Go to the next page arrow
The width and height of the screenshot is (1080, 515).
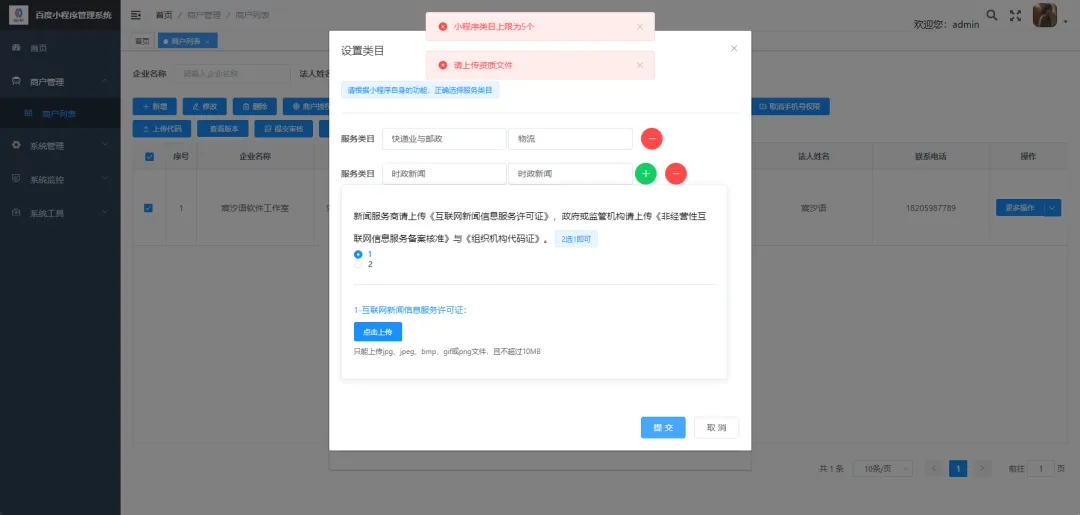click(983, 469)
